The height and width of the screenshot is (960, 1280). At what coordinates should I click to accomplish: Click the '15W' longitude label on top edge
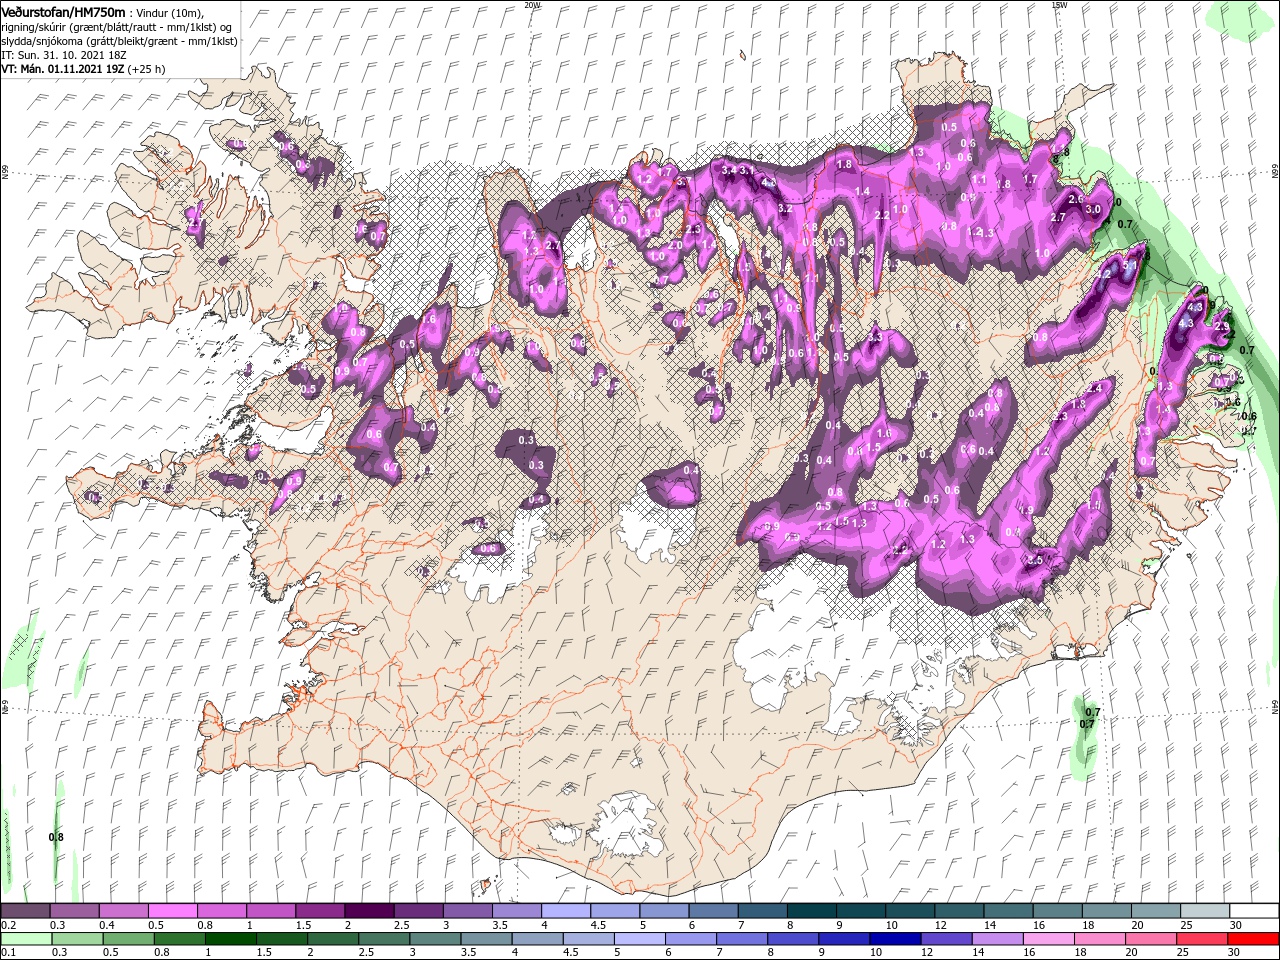pyautogui.click(x=1059, y=5)
